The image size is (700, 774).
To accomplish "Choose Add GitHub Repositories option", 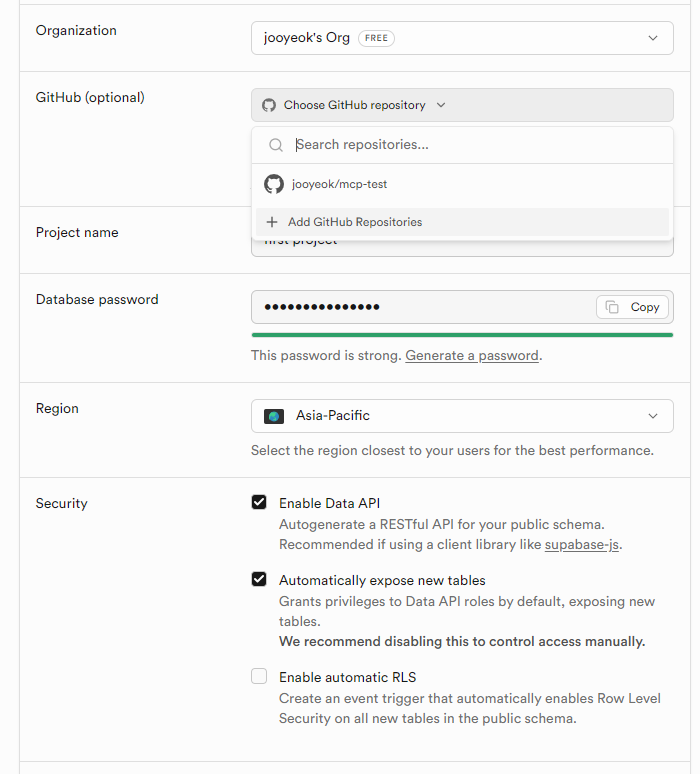I will (x=462, y=222).
